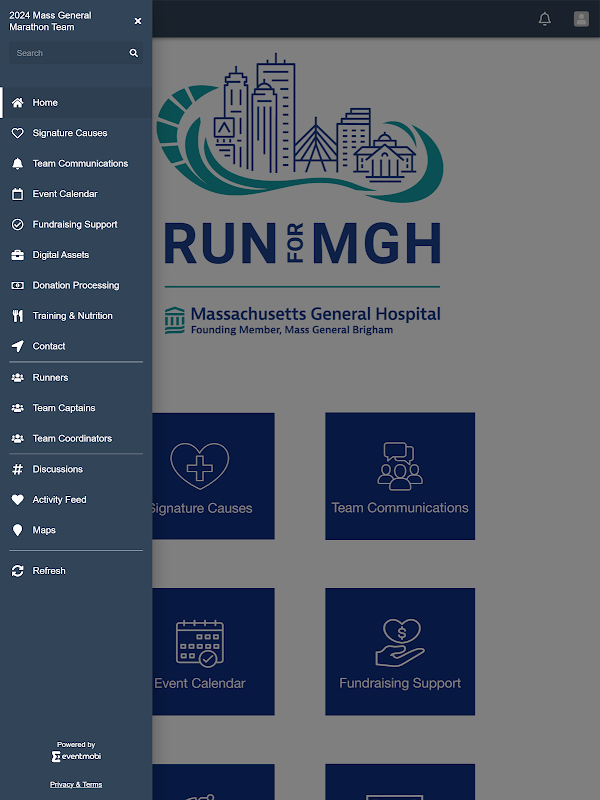Click the Training & Nutrition utensils icon

coord(17,316)
